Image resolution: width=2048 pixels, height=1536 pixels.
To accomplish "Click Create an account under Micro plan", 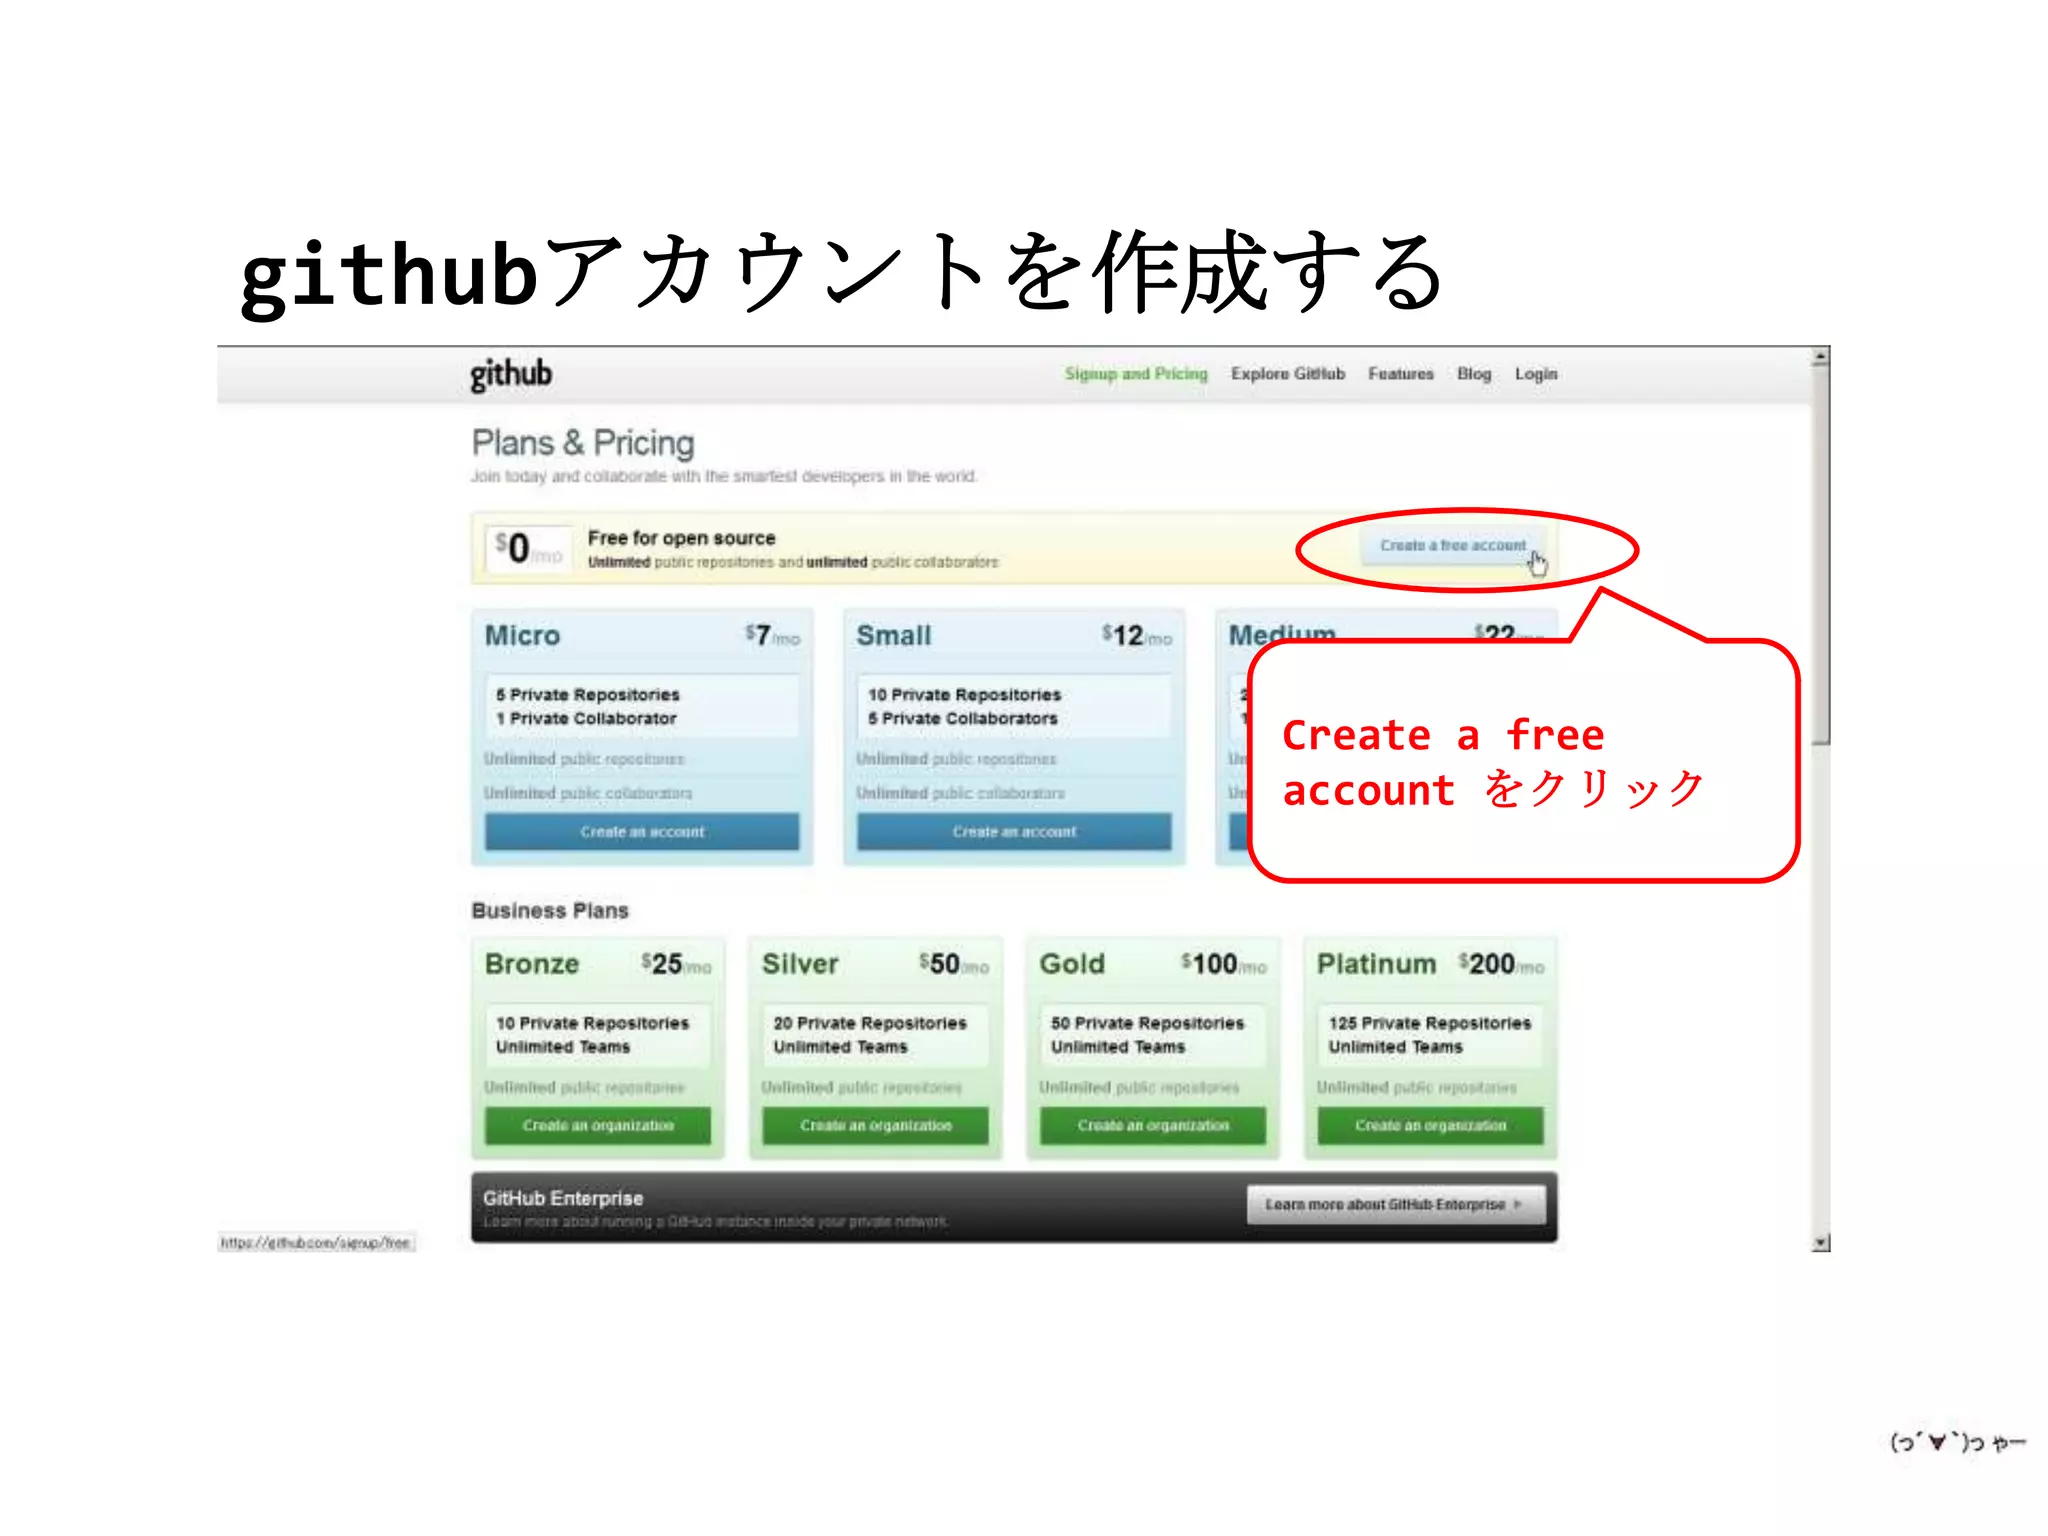I will [x=642, y=832].
